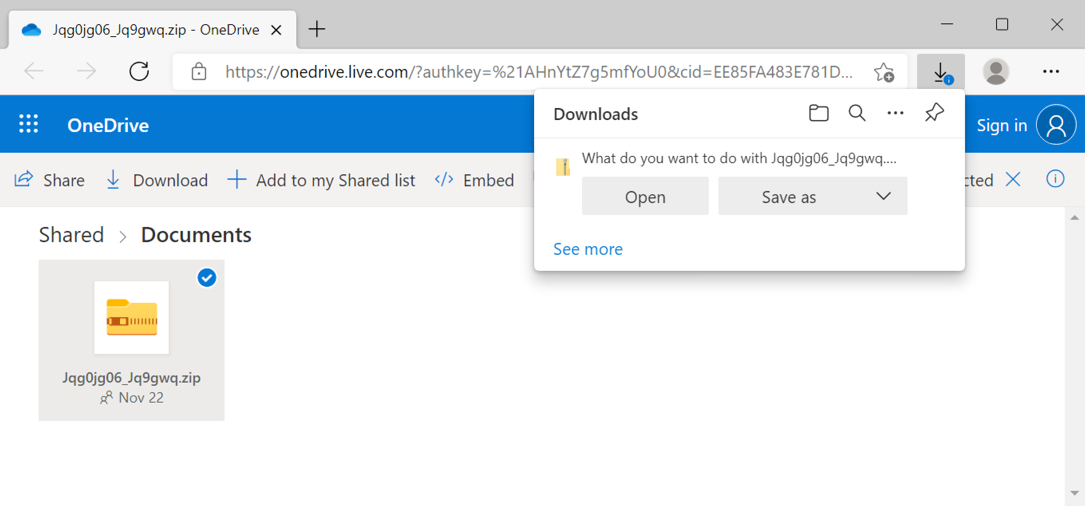Click the Sign in account avatar
The width and height of the screenshot is (1085, 506).
[x=1056, y=125]
